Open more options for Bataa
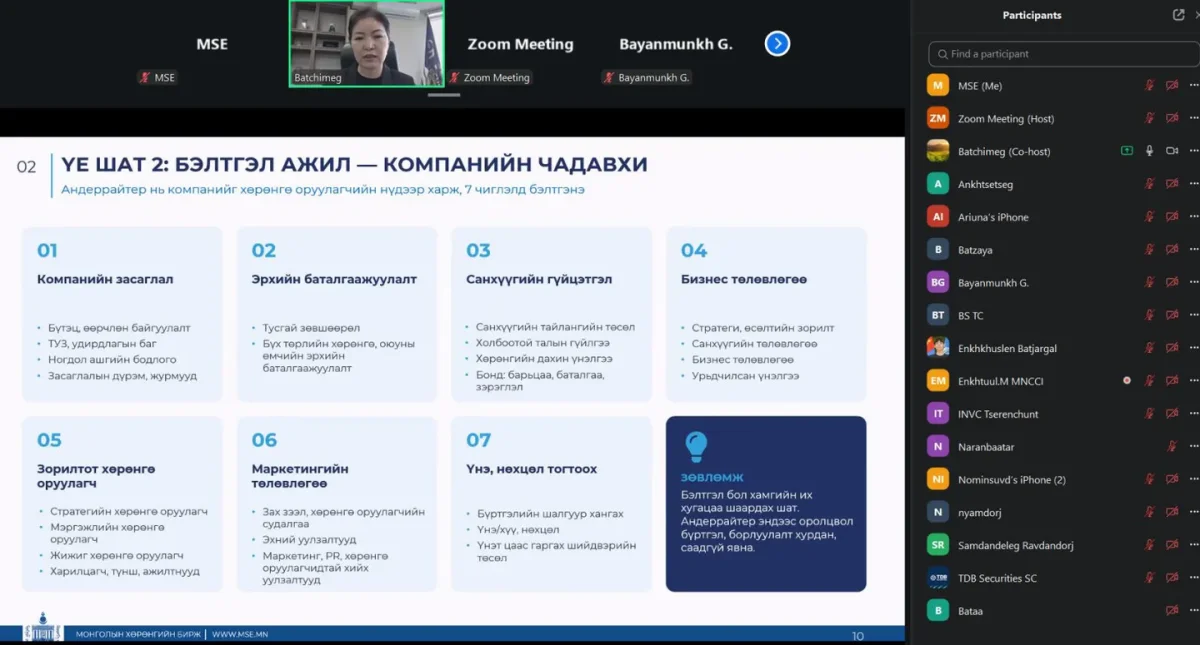Viewport: 1200px width, 645px height. point(1193,611)
